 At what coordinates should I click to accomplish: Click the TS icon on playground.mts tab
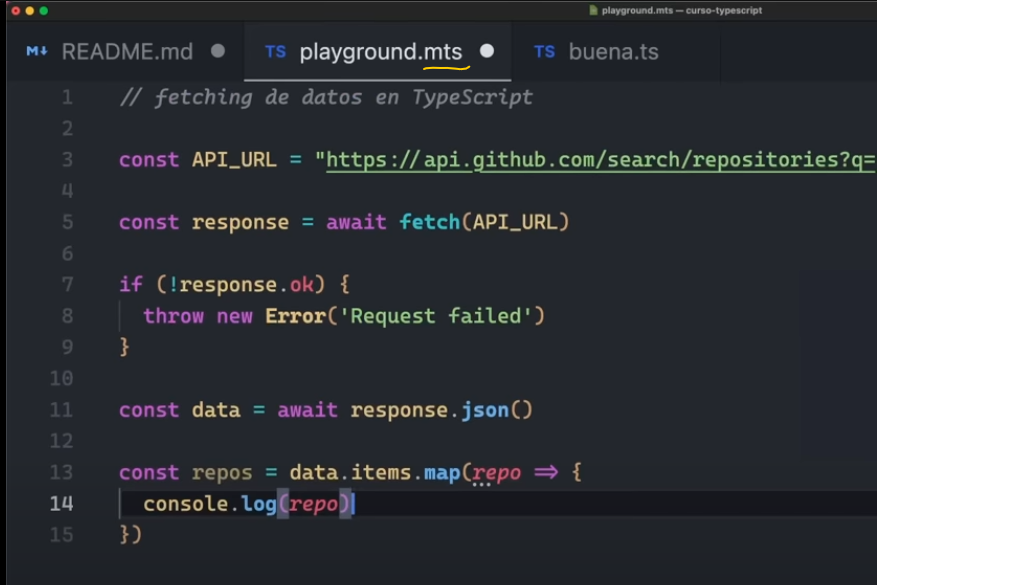coord(275,52)
